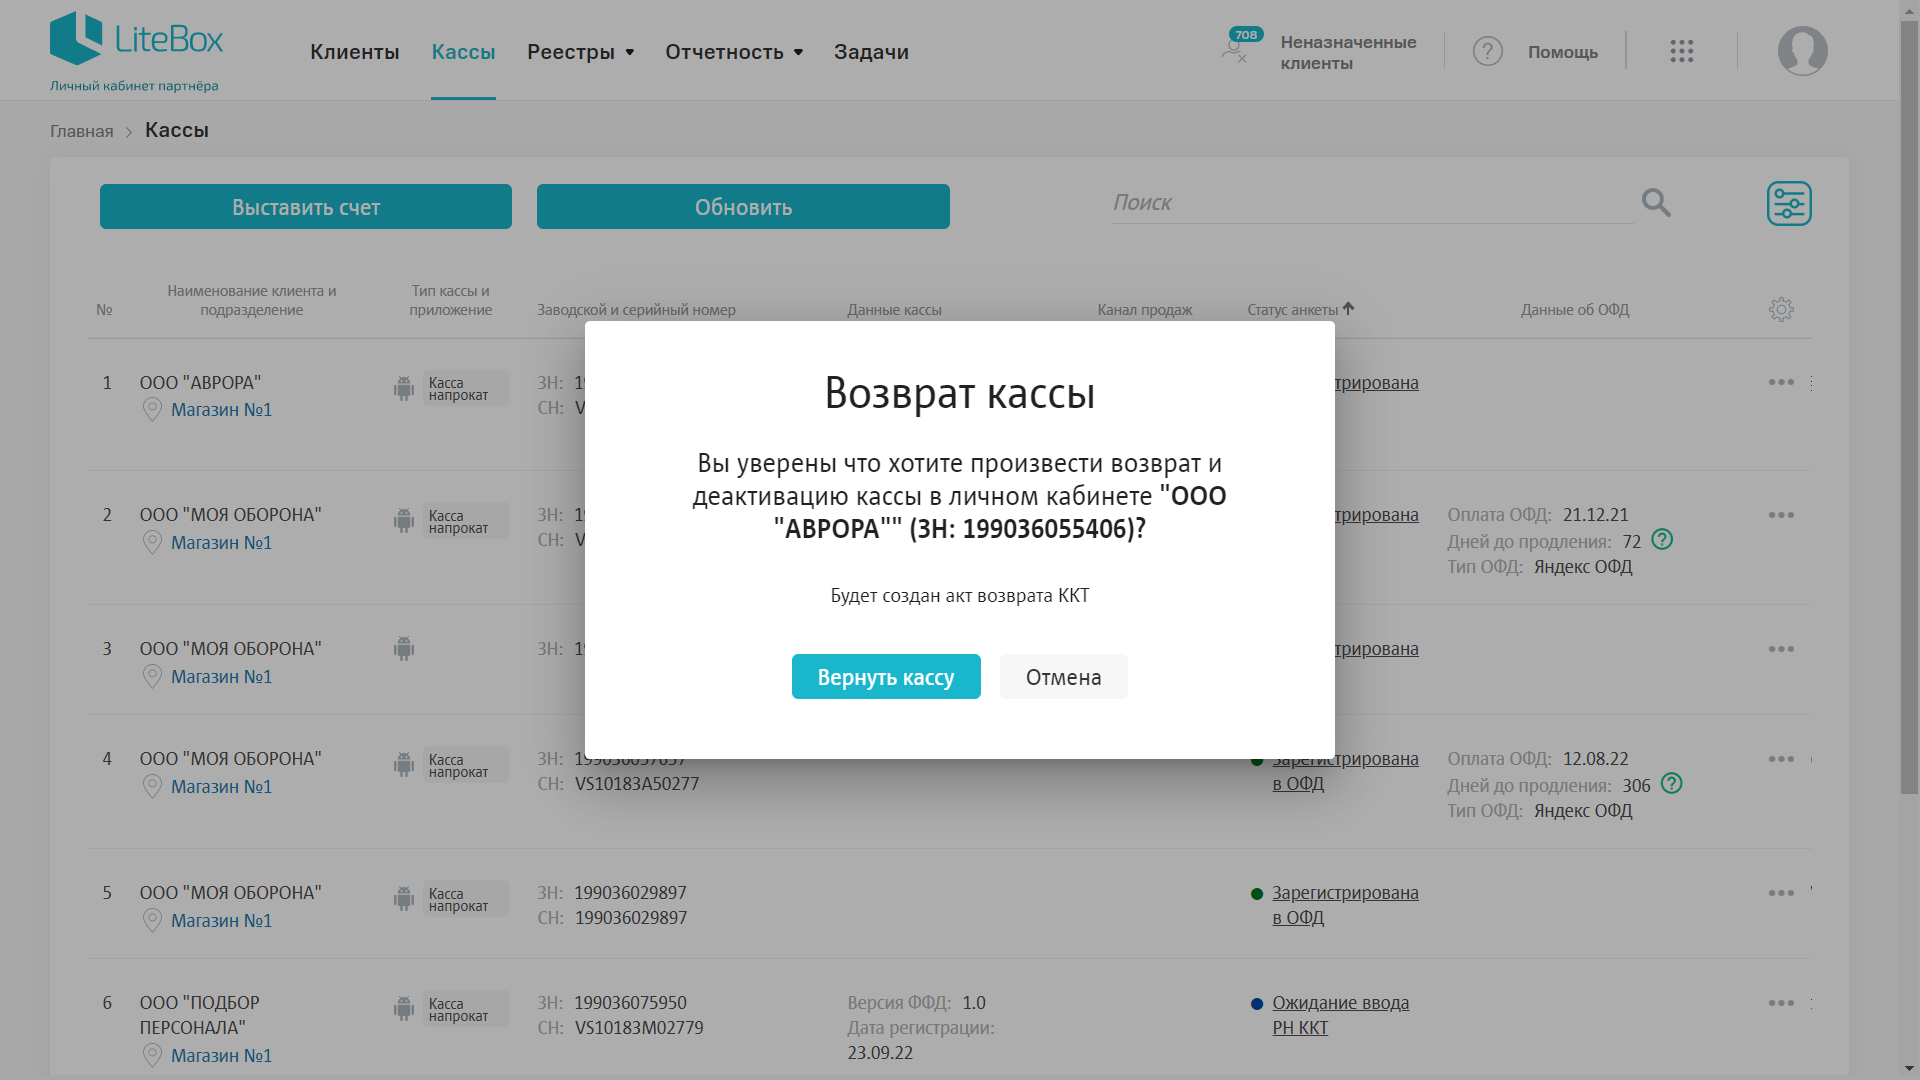The width and height of the screenshot is (1920, 1080).
Task: Open Магазин №1 link in row 5
Action: click(221, 921)
